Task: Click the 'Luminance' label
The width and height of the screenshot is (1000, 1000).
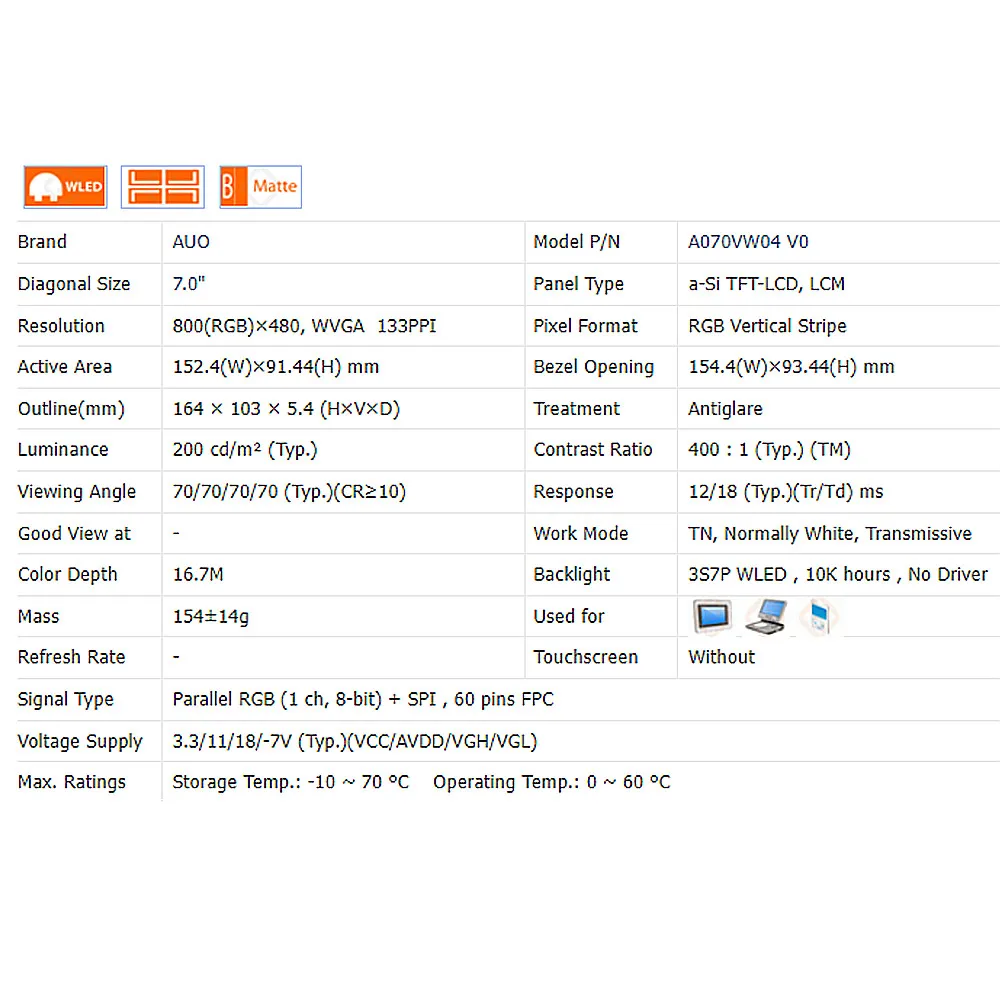Action: tap(63, 450)
